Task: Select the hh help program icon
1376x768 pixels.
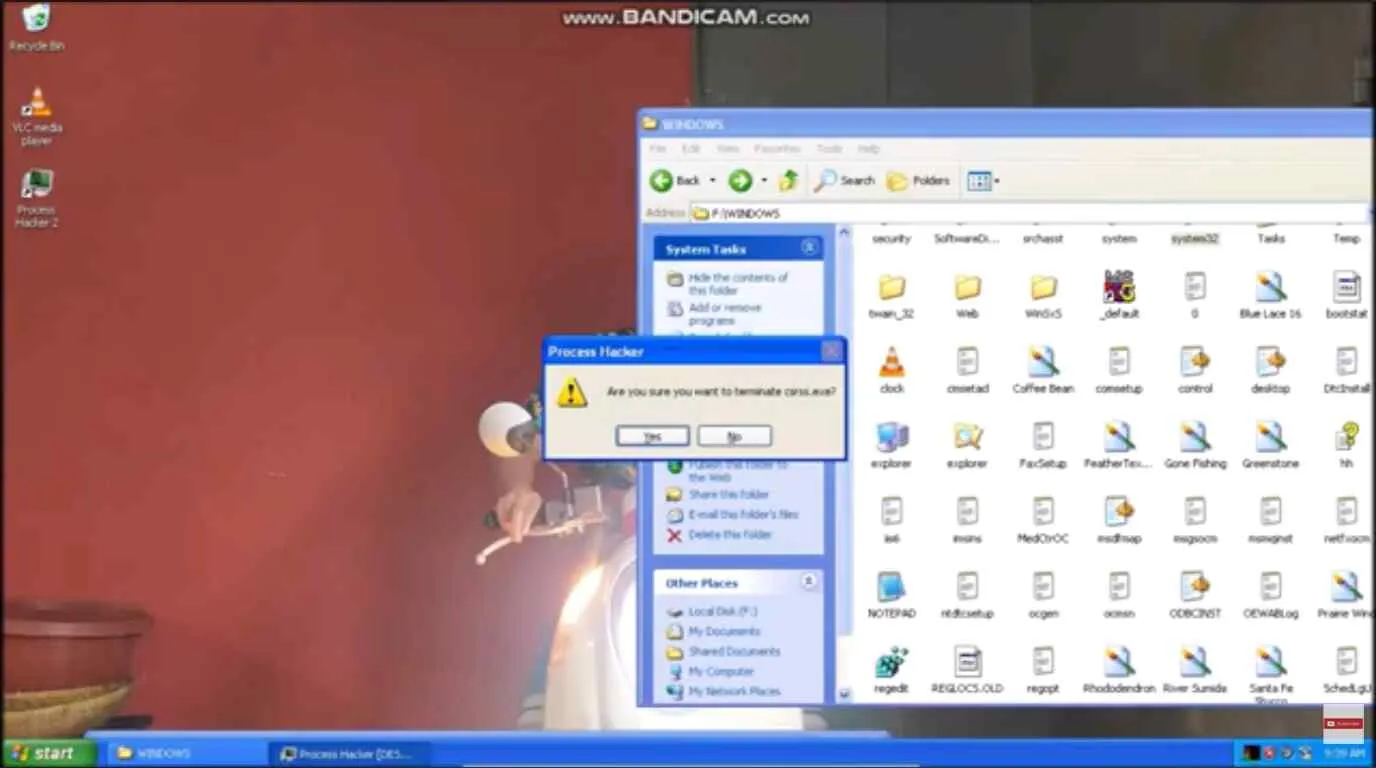Action: click(x=1347, y=446)
